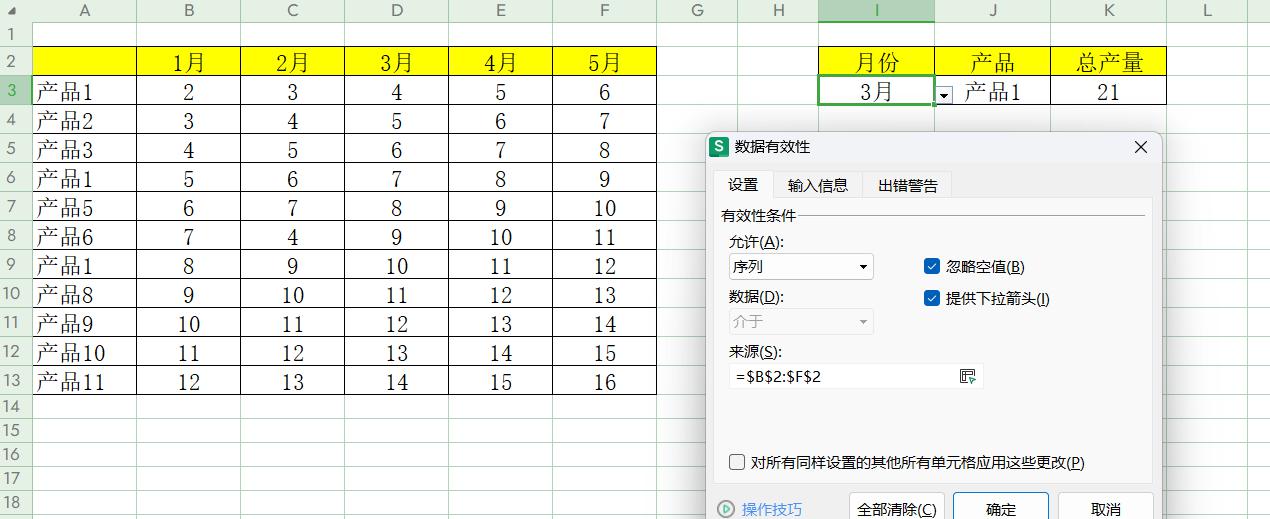
Task: Select cell J3 containing 产品1
Action: click(x=992, y=92)
